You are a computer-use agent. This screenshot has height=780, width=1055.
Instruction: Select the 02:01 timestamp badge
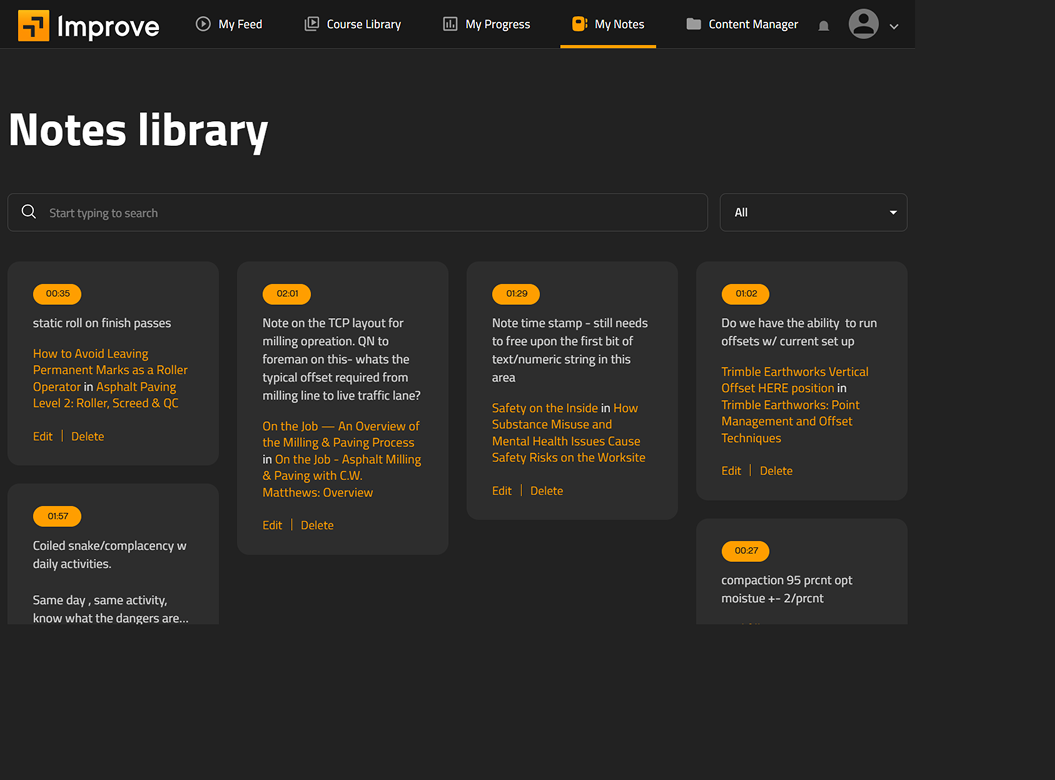click(287, 294)
